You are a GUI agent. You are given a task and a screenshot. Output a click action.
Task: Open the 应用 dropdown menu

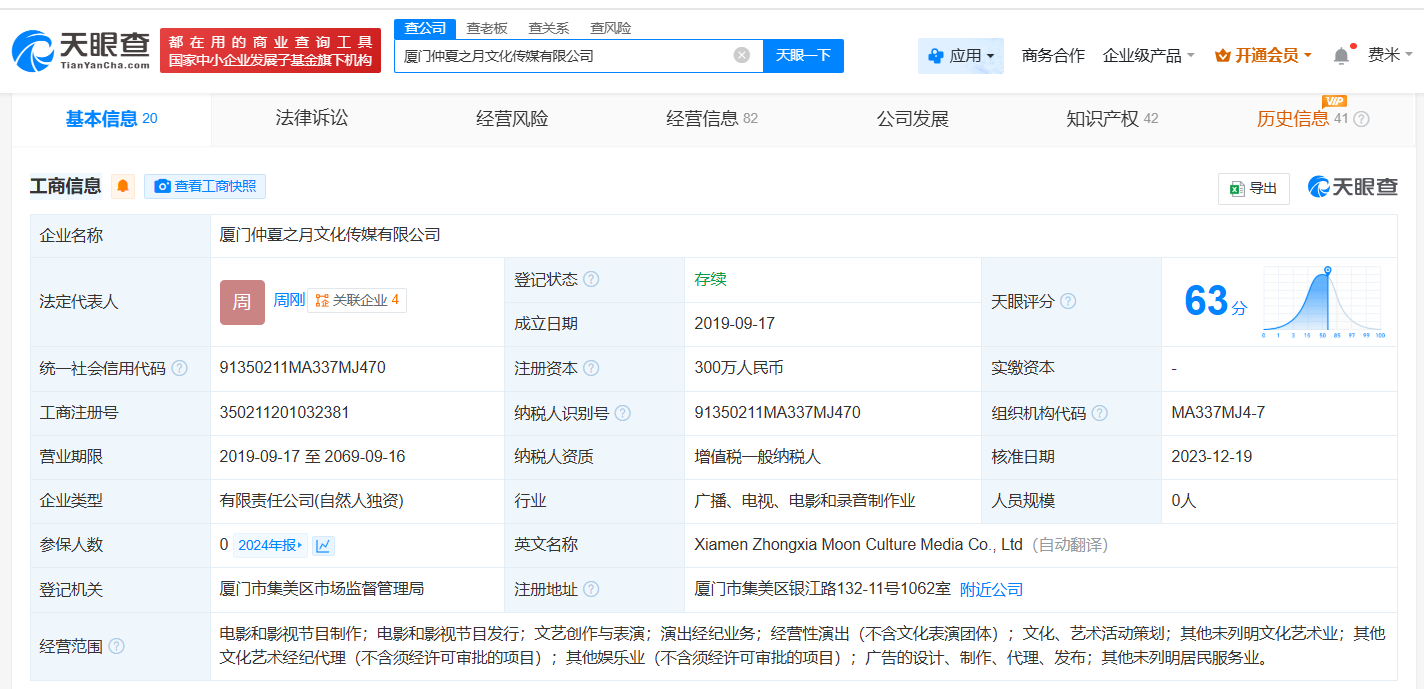961,56
